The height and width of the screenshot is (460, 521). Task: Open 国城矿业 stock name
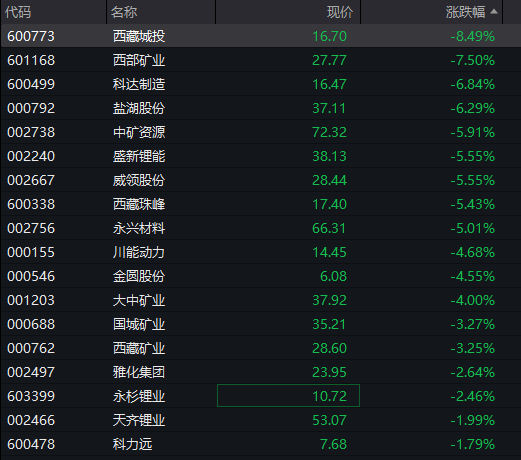tap(139, 324)
